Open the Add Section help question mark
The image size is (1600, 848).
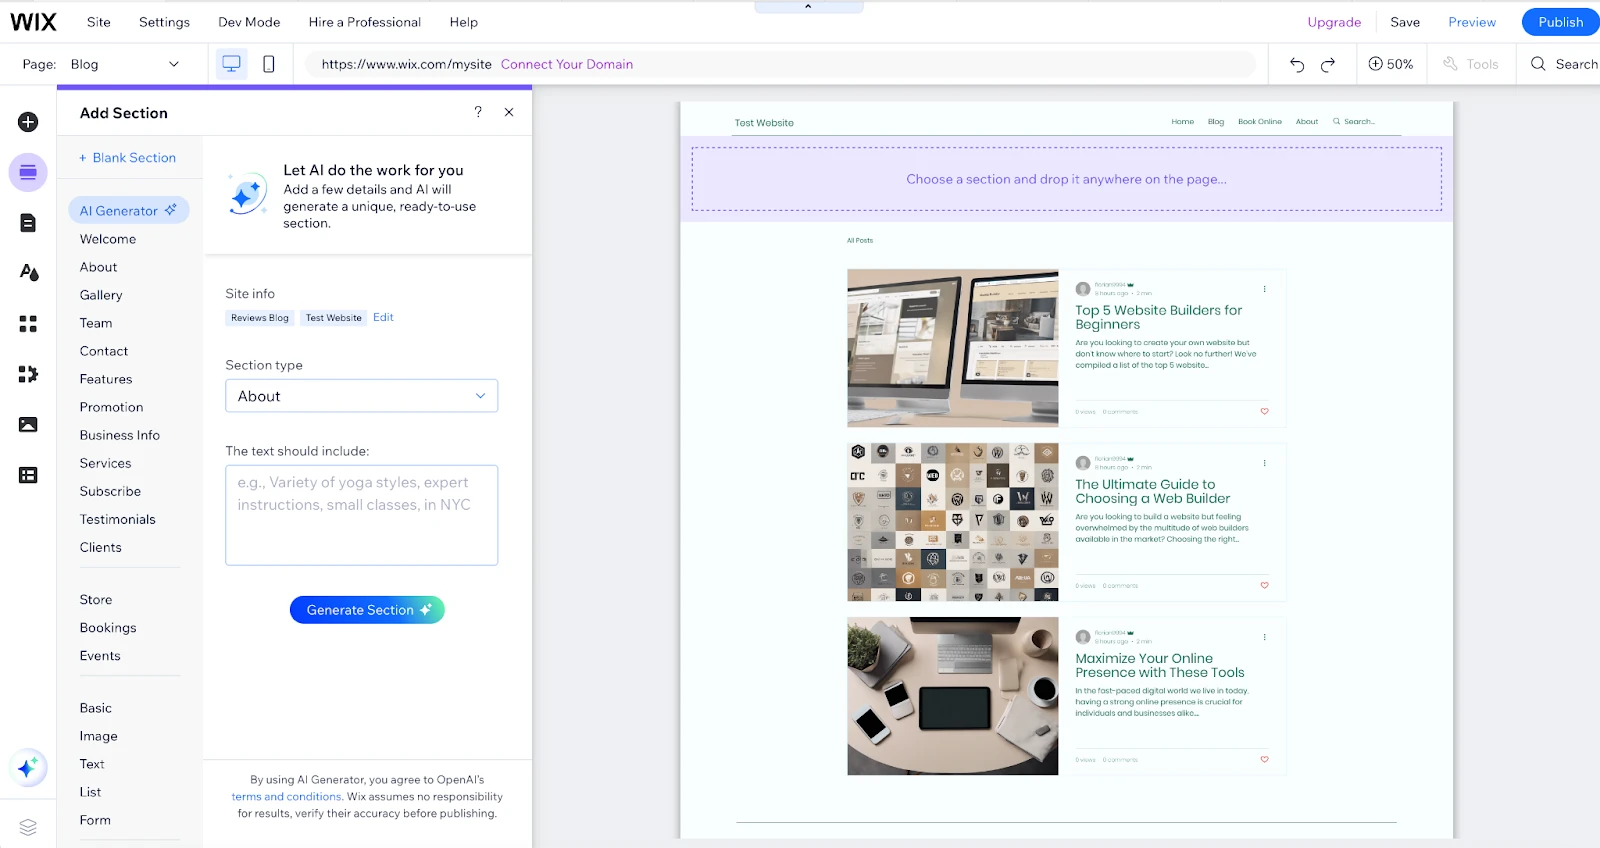pos(478,112)
